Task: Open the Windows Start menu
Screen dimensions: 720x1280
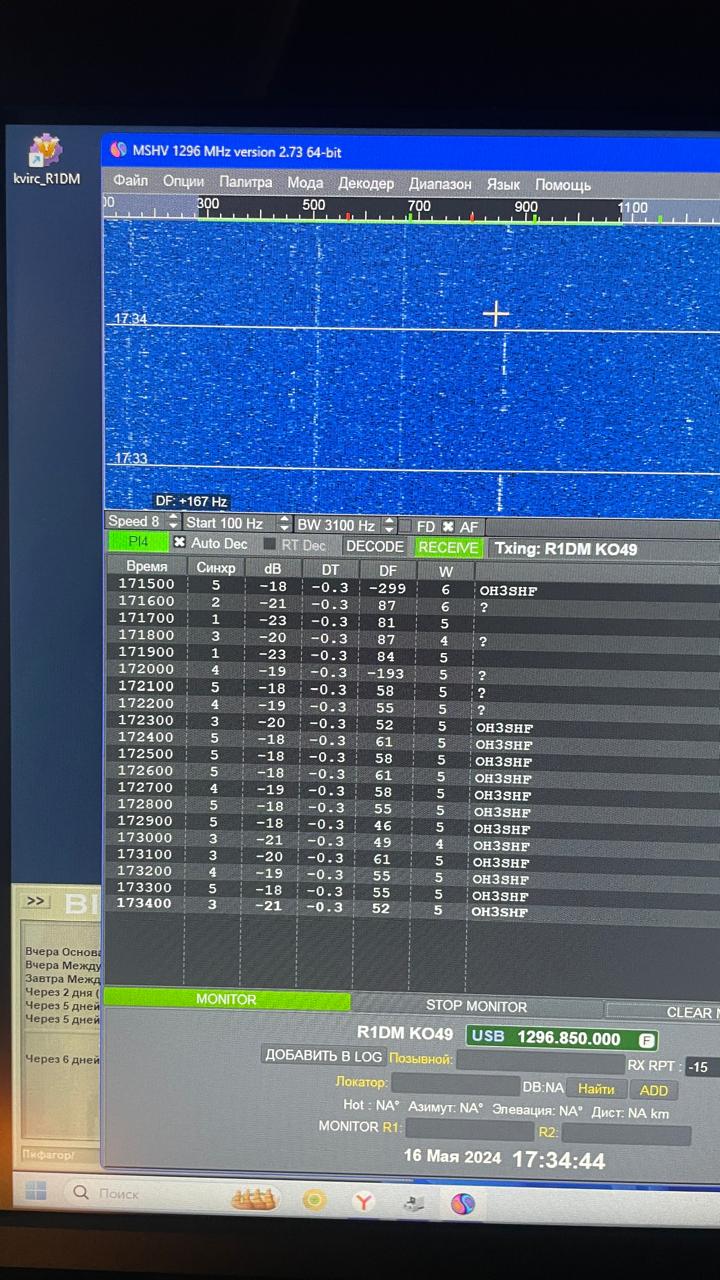Action: tap(36, 1192)
